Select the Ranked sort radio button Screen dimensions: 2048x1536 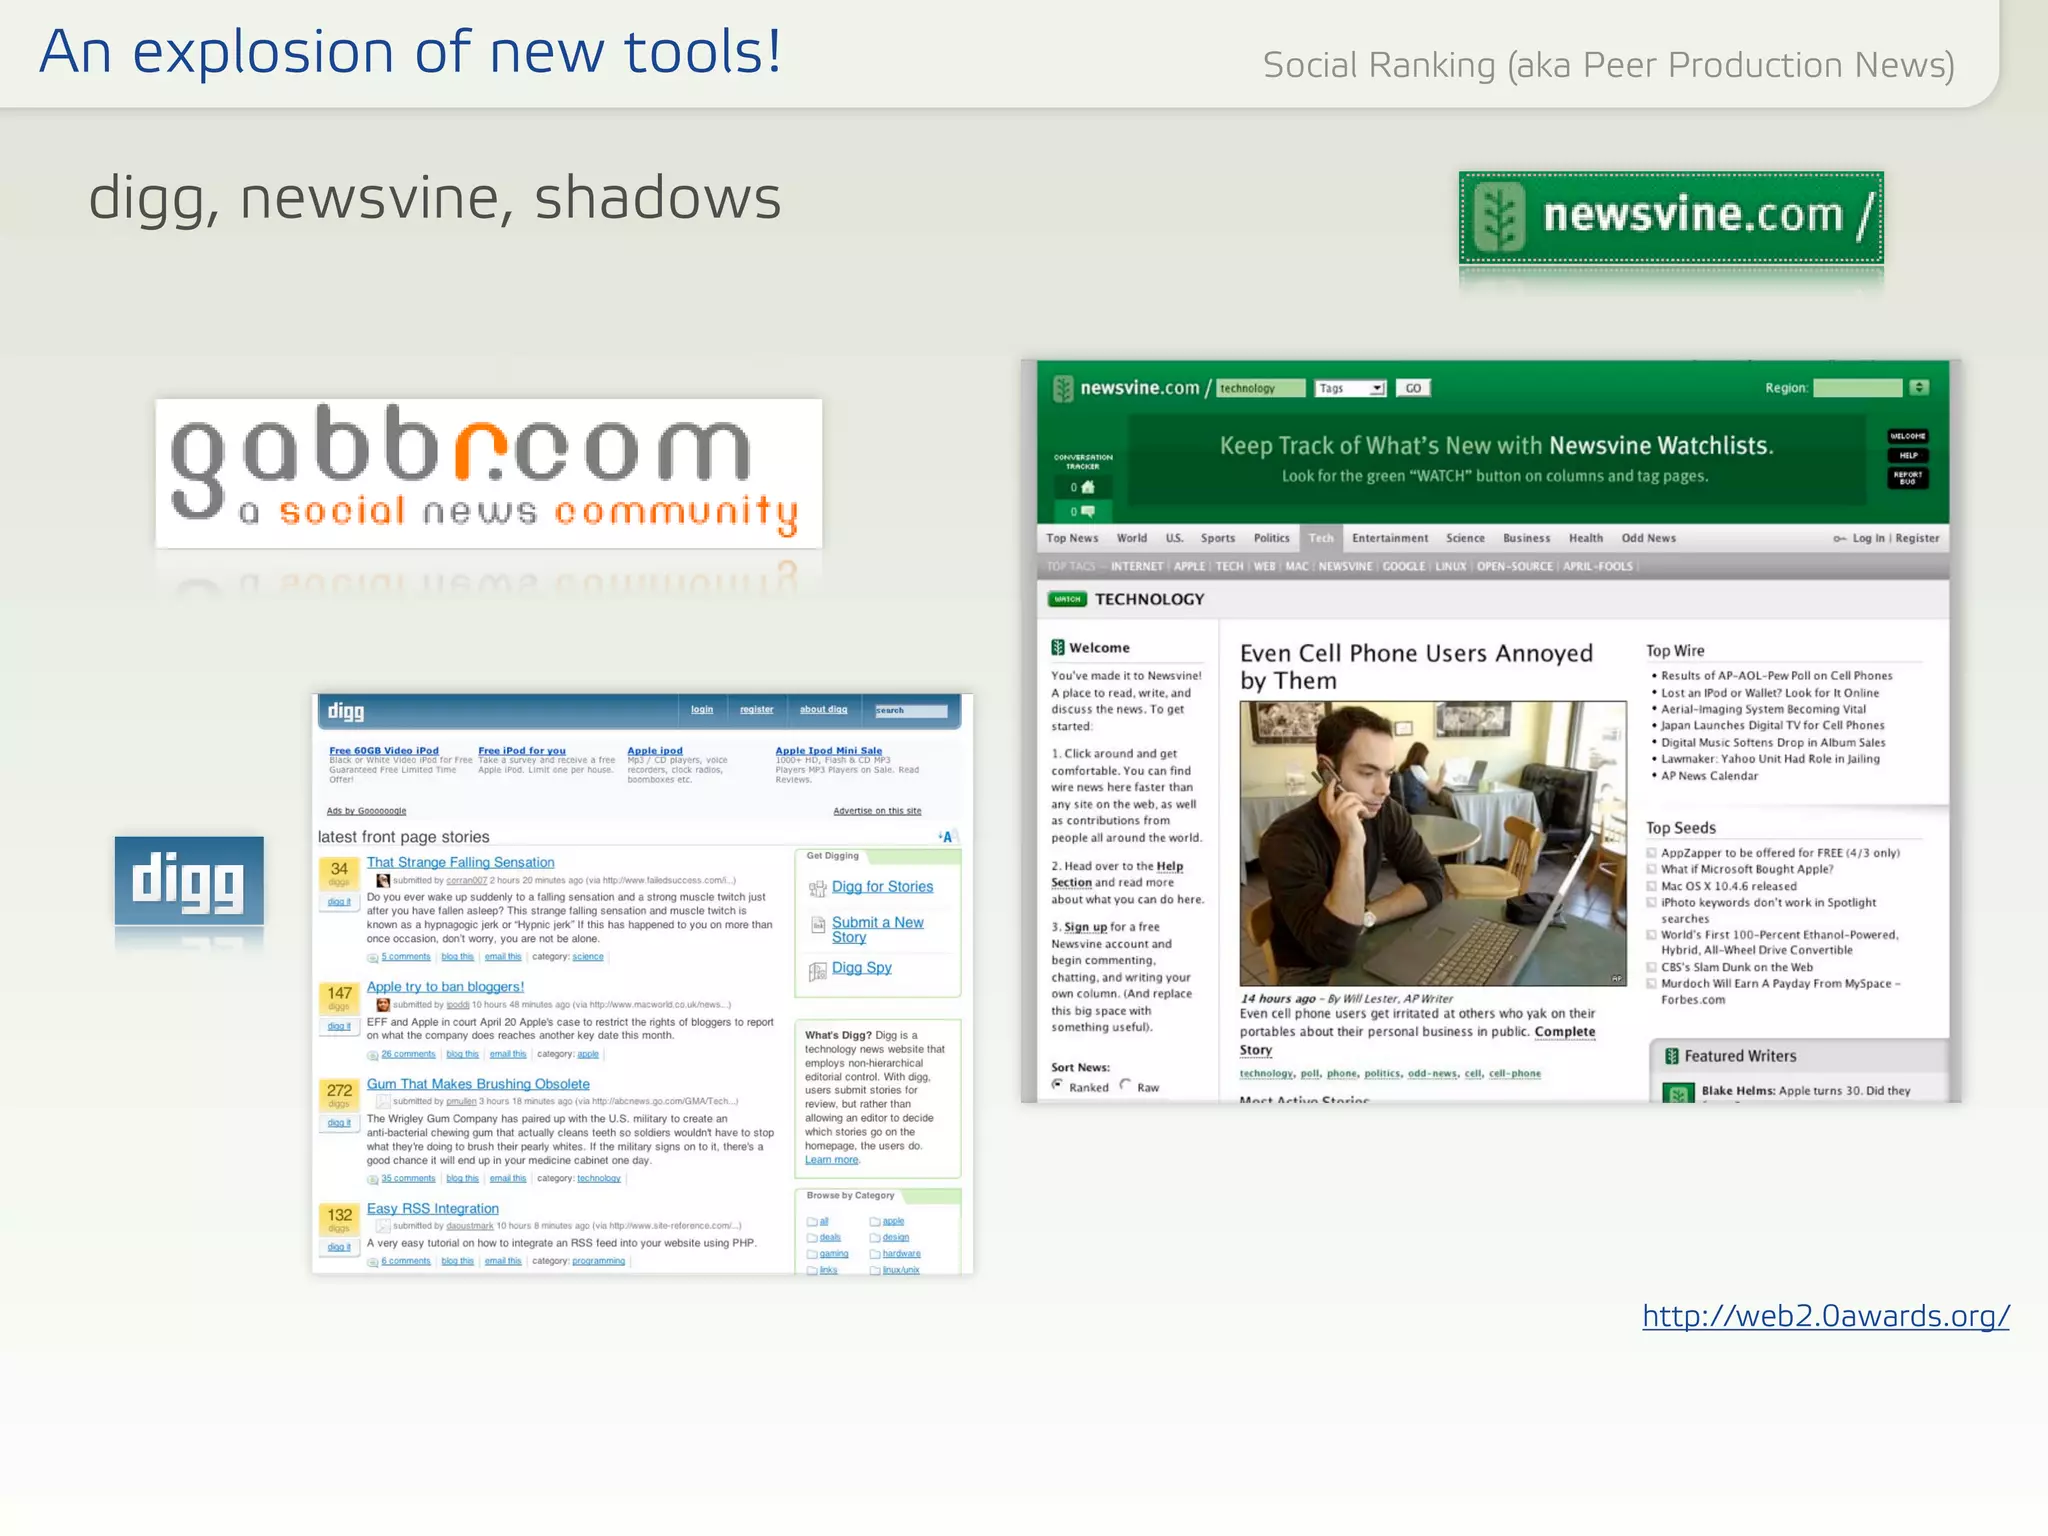click(1057, 1085)
